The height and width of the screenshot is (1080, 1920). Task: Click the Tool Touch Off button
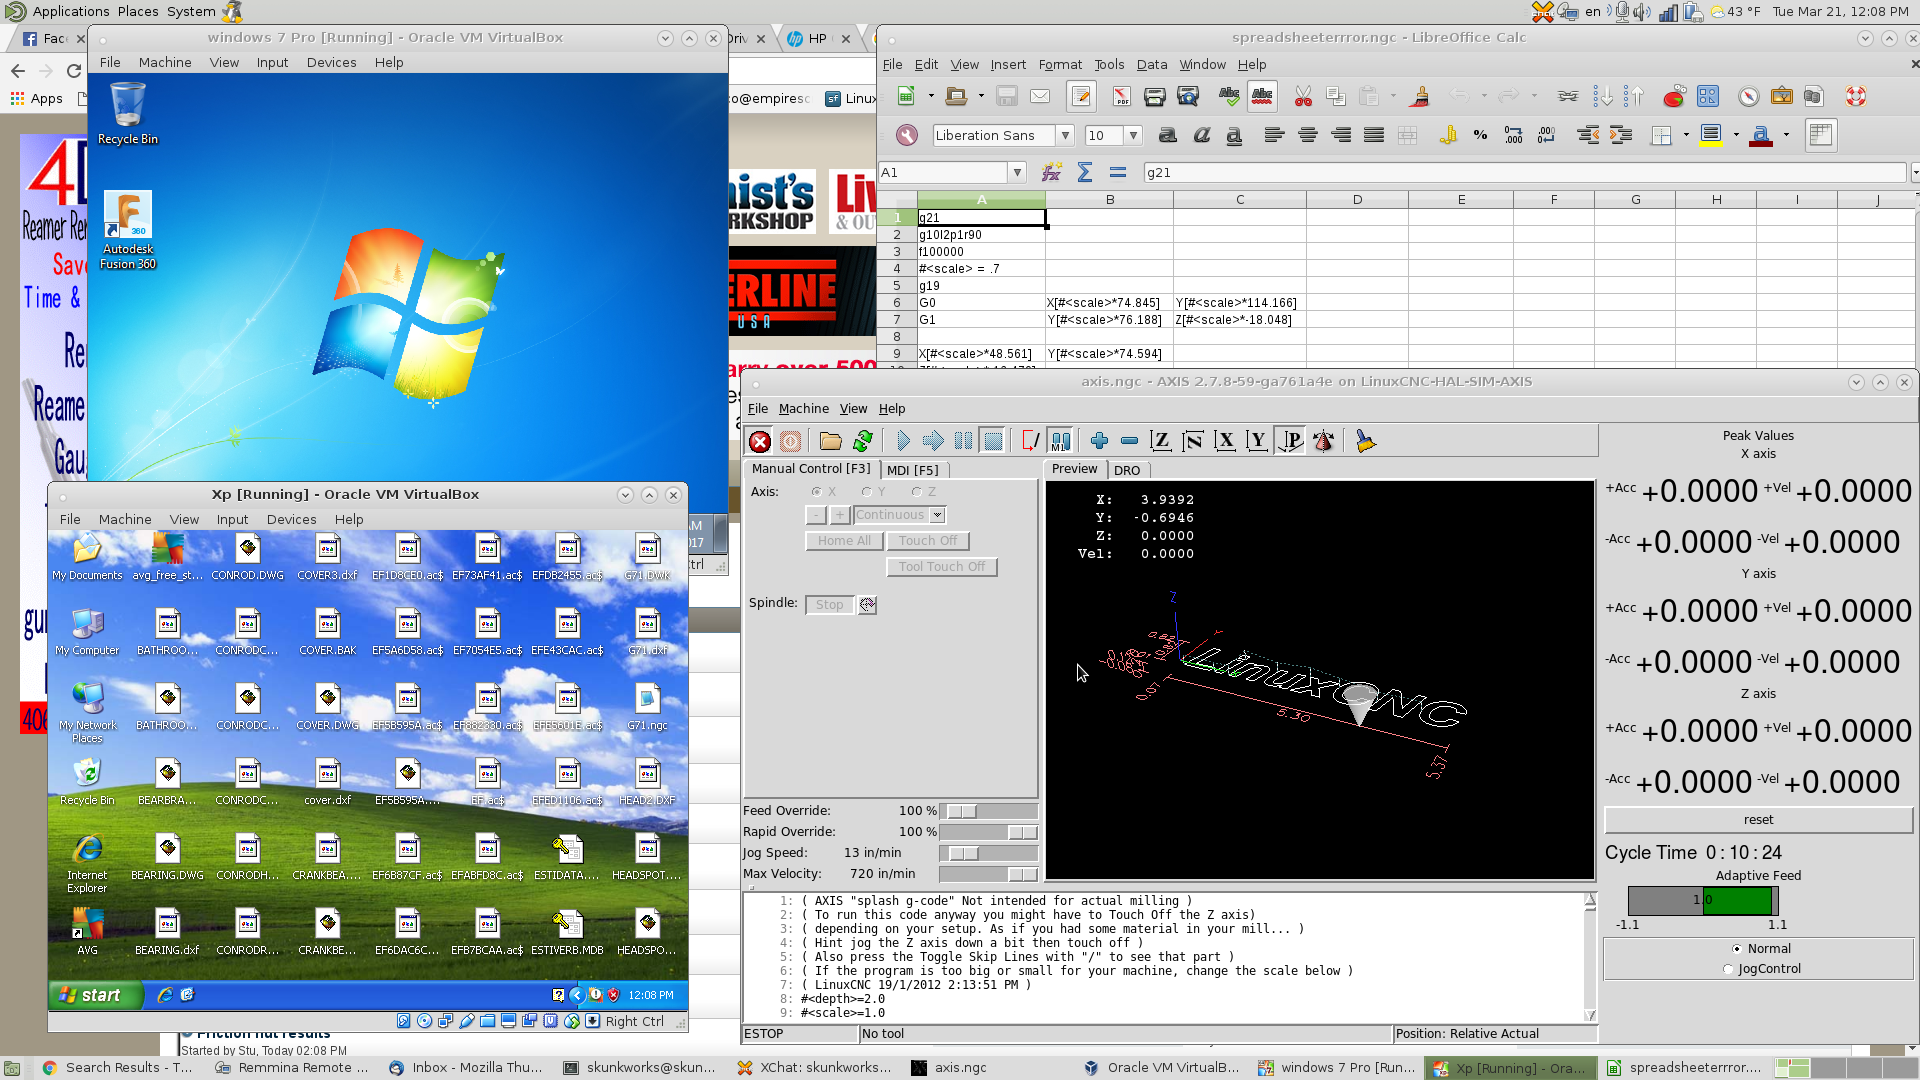(941, 567)
